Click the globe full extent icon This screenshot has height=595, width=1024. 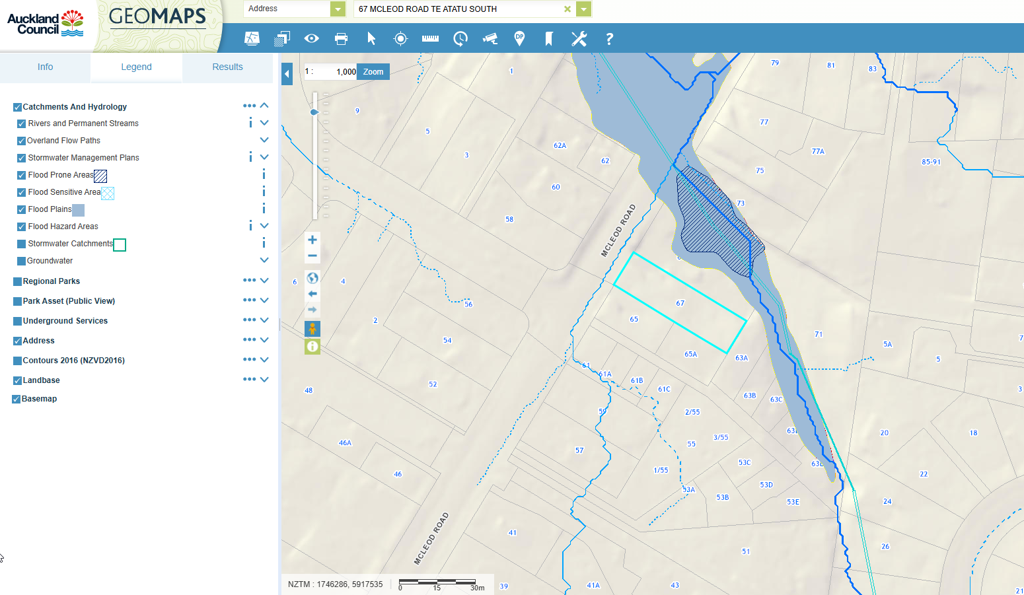coord(312,278)
